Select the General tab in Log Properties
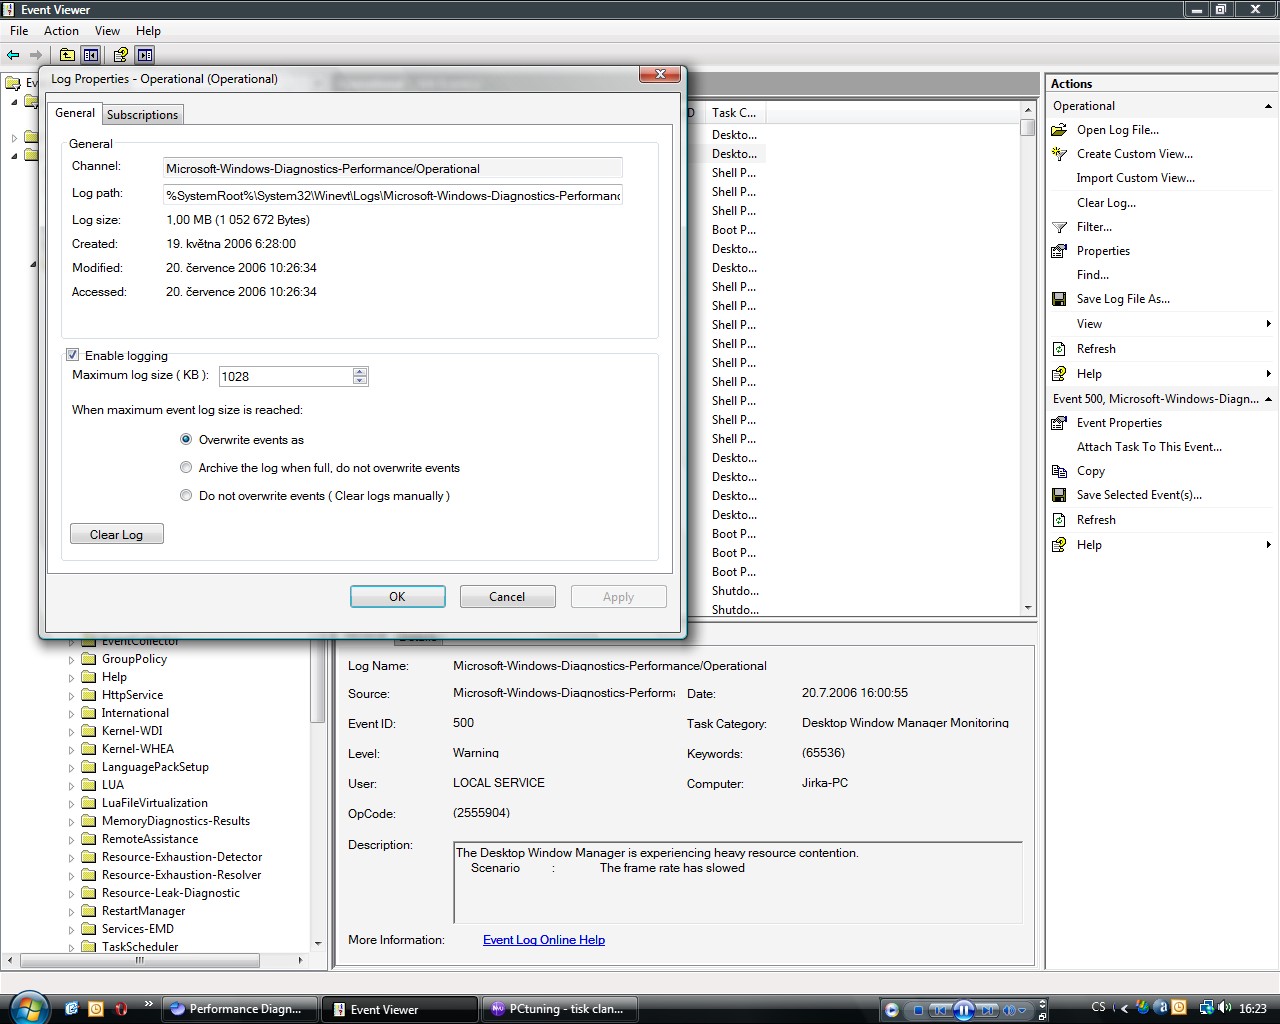This screenshot has height=1024, width=1280. tap(75, 113)
